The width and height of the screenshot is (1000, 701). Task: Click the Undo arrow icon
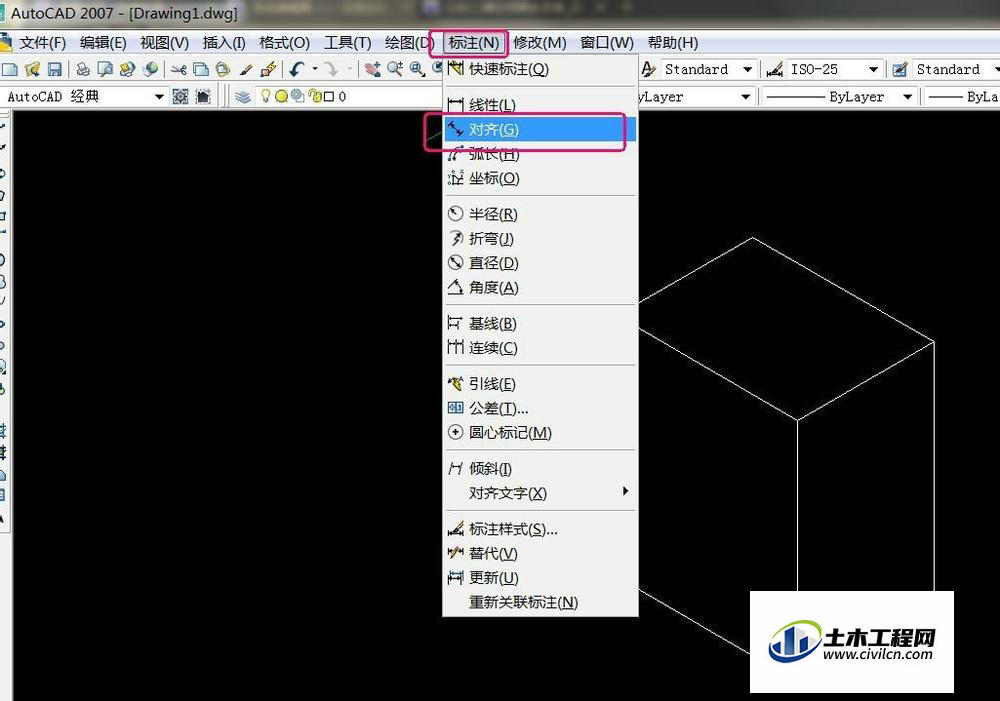tap(297, 69)
